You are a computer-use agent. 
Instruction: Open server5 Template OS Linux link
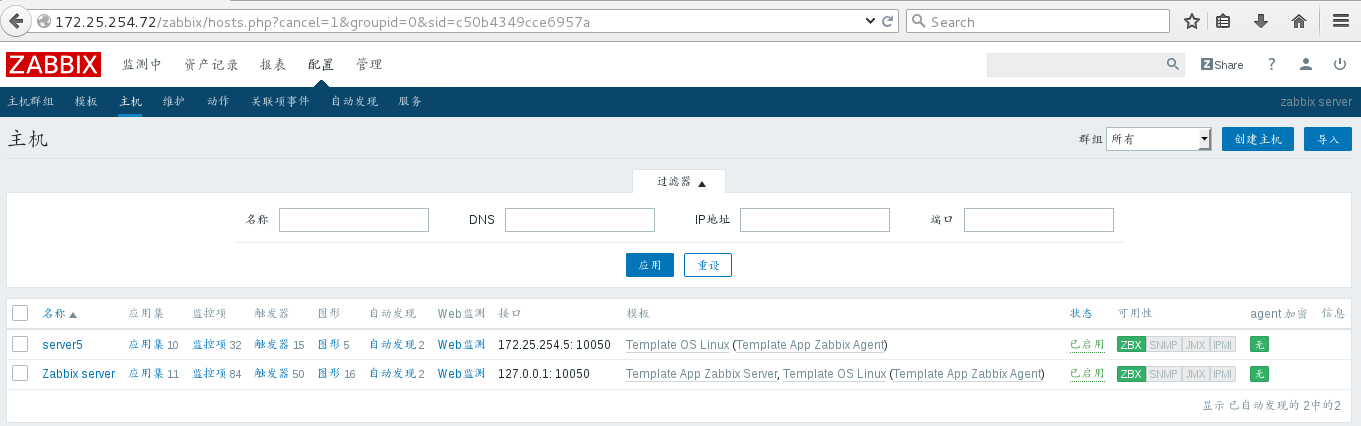677,344
